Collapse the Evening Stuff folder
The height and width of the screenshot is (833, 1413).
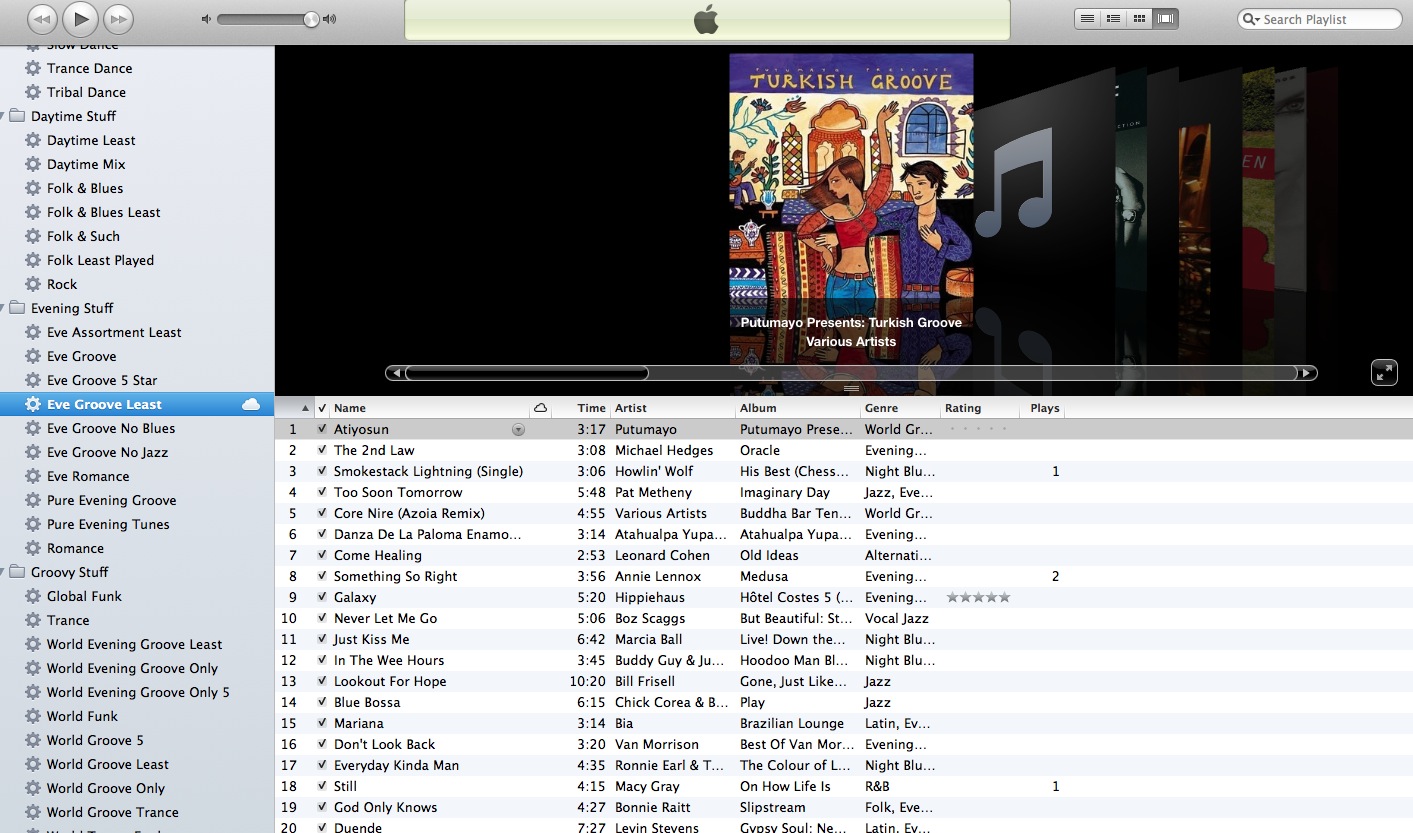[x=4, y=308]
